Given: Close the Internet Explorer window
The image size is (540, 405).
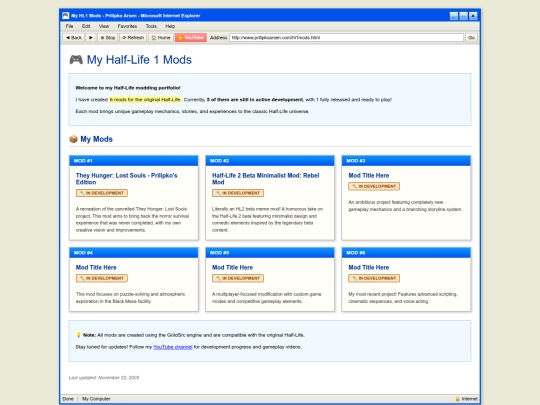Looking at the screenshot, I should pyautogui.click(x=473, y=16).
